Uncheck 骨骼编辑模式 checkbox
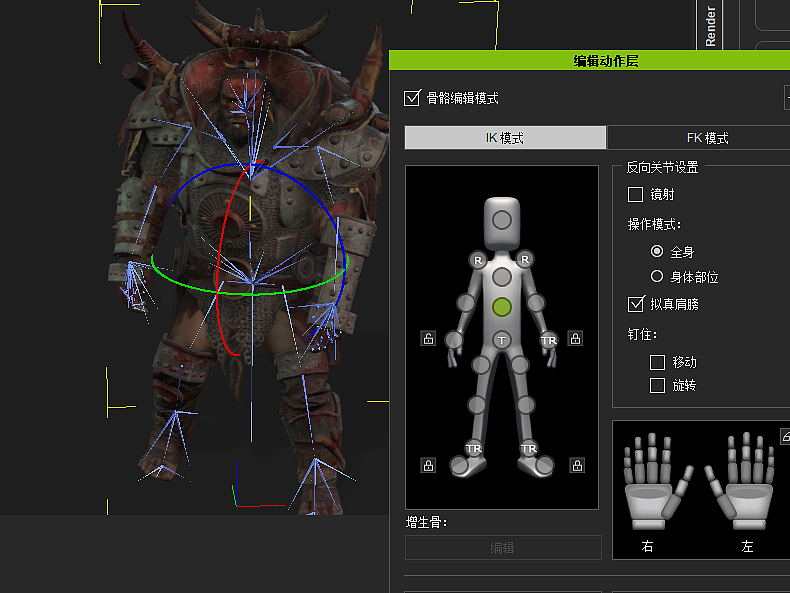This screenshot has width=790, height=593. [x=412, y=98]
